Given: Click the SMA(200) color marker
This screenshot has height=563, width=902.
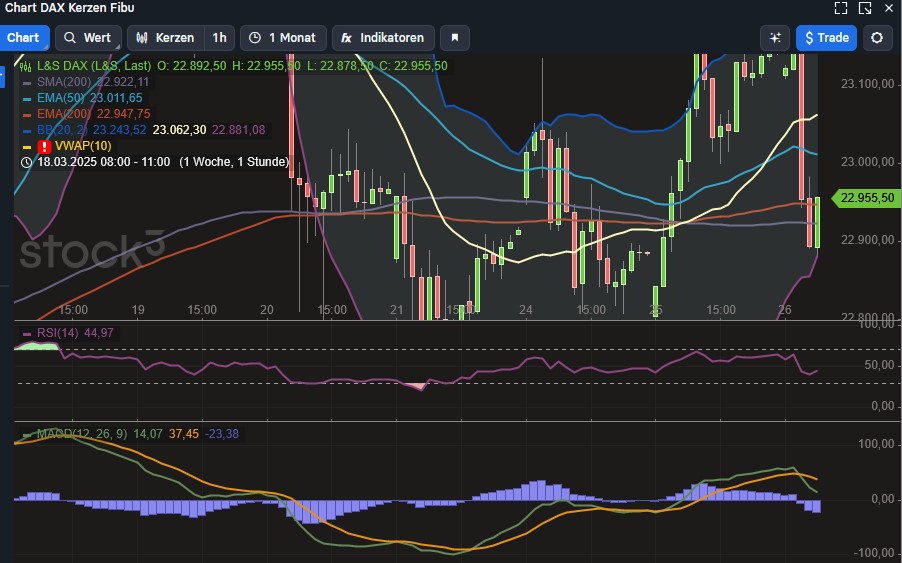Looking at the screenshot, I should point(26,83).
